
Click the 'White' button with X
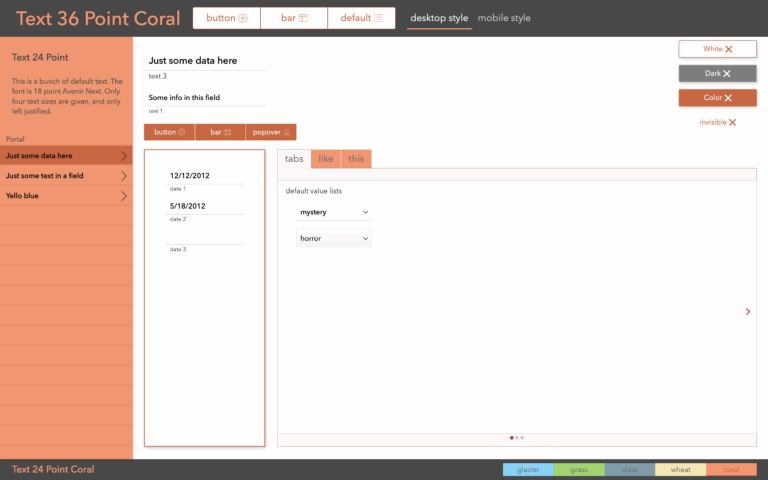click(x=718, y=49)
